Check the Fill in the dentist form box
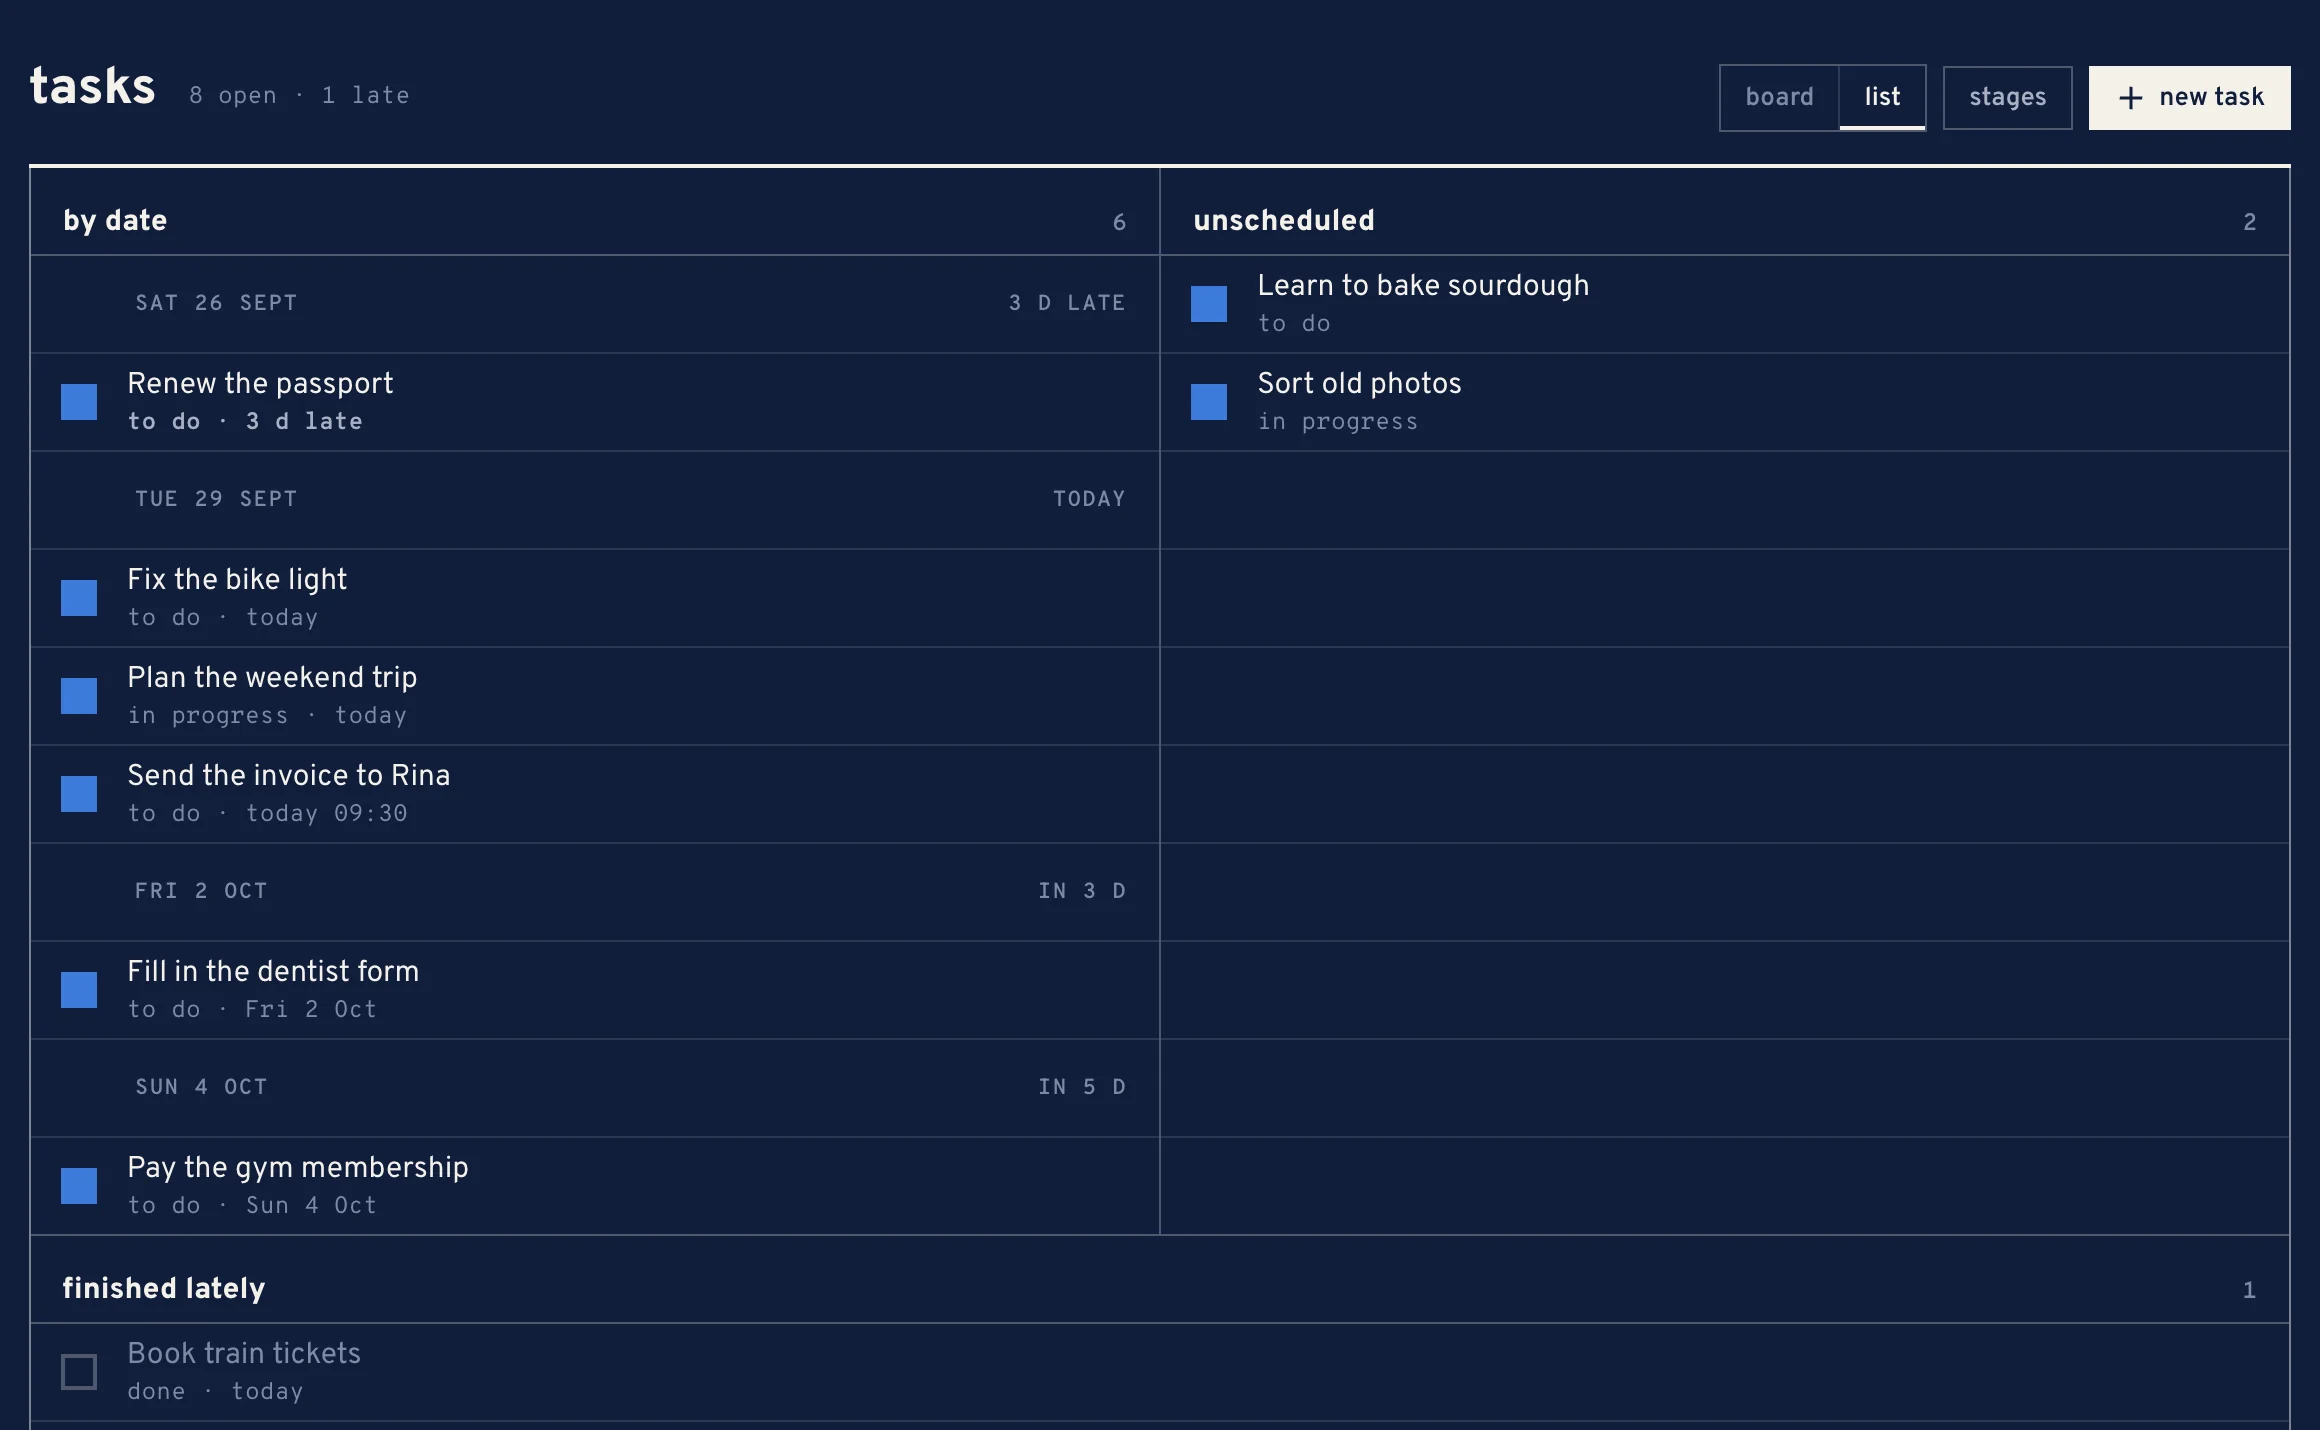The image size is (2320, 1430). 79,990
